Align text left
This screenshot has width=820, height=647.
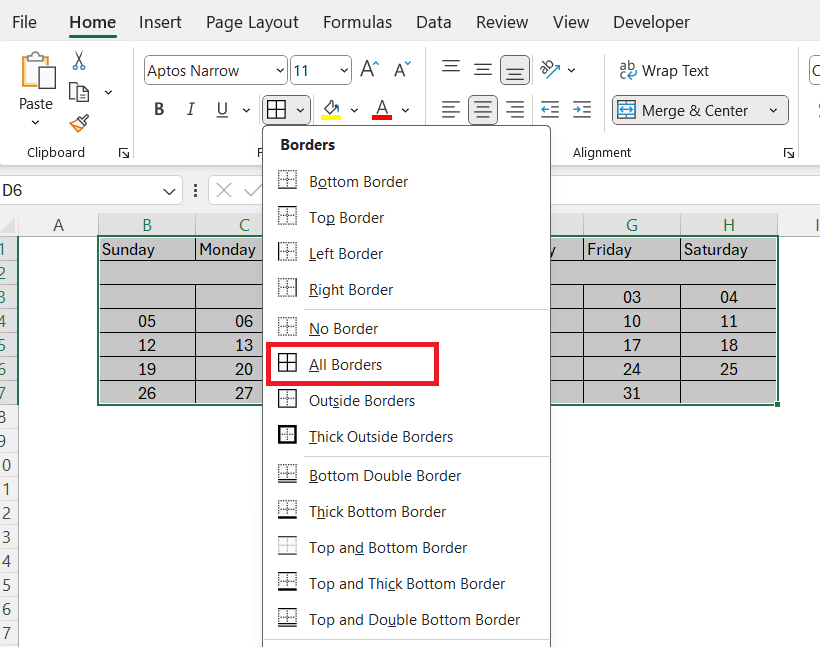click(x=451, y=110)
